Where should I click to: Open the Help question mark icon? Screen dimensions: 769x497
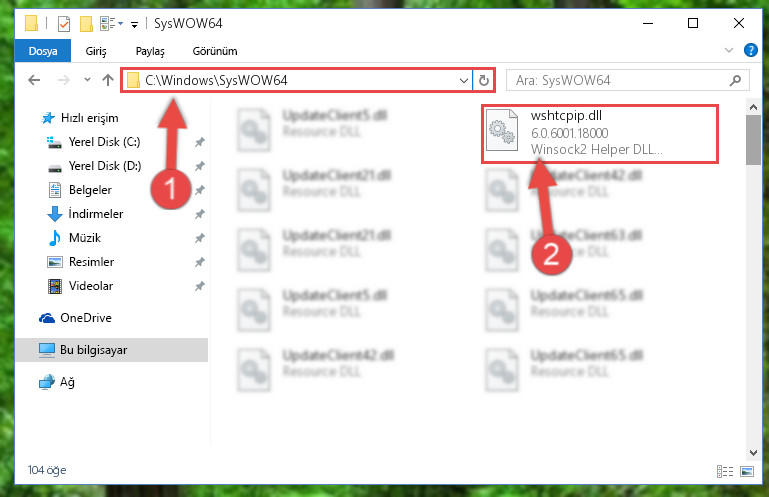coord(750,50)
